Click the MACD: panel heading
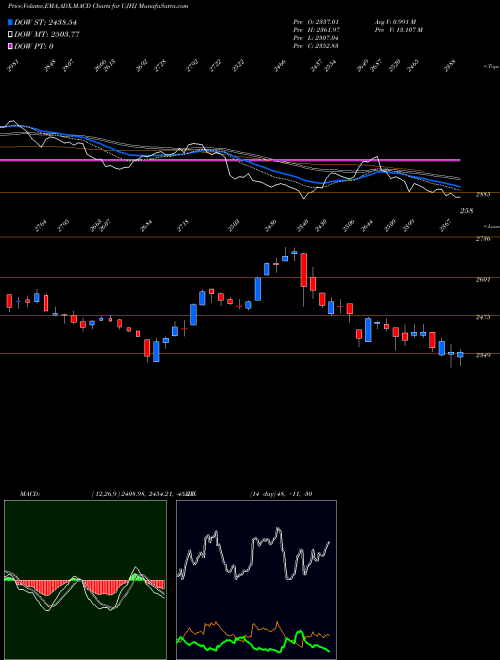The width and height of the screenshot is (500, 660). 30,494
